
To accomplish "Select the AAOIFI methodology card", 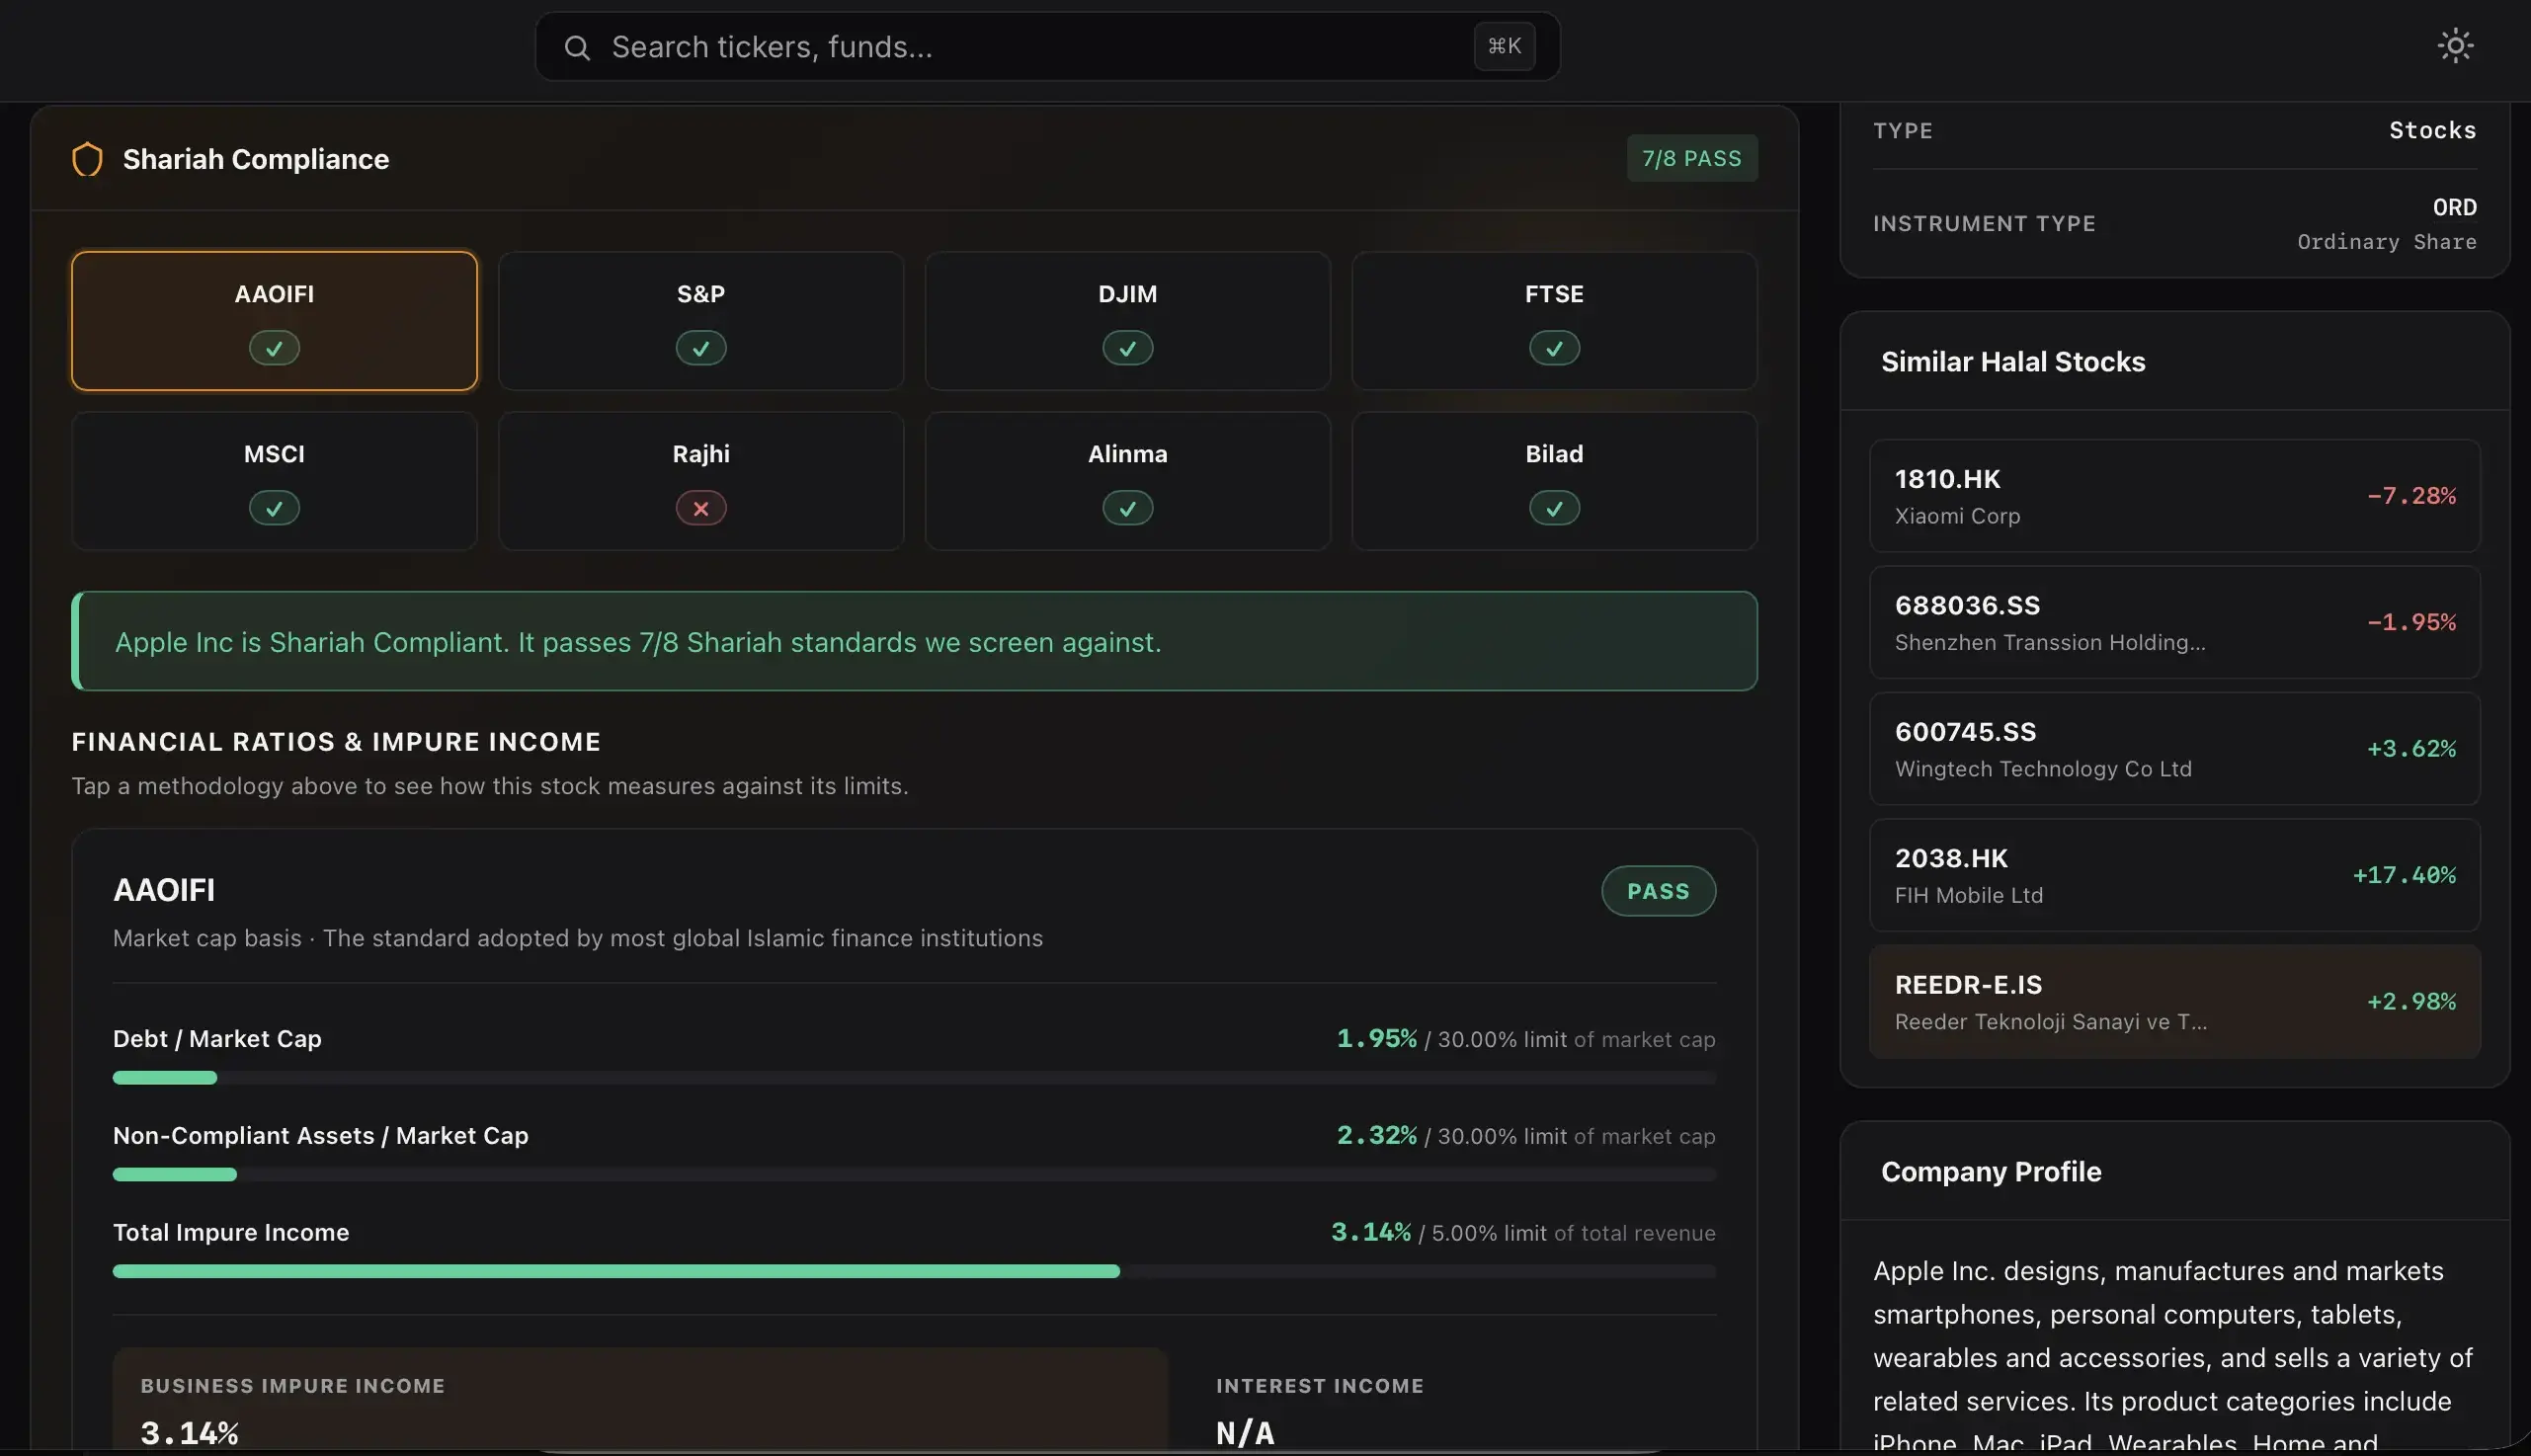I will [x=274, y=321].
